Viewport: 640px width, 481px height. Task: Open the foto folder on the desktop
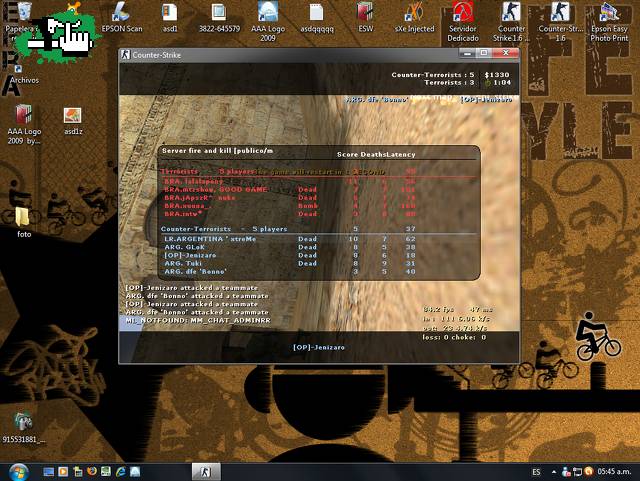click(x=24, y=223)
